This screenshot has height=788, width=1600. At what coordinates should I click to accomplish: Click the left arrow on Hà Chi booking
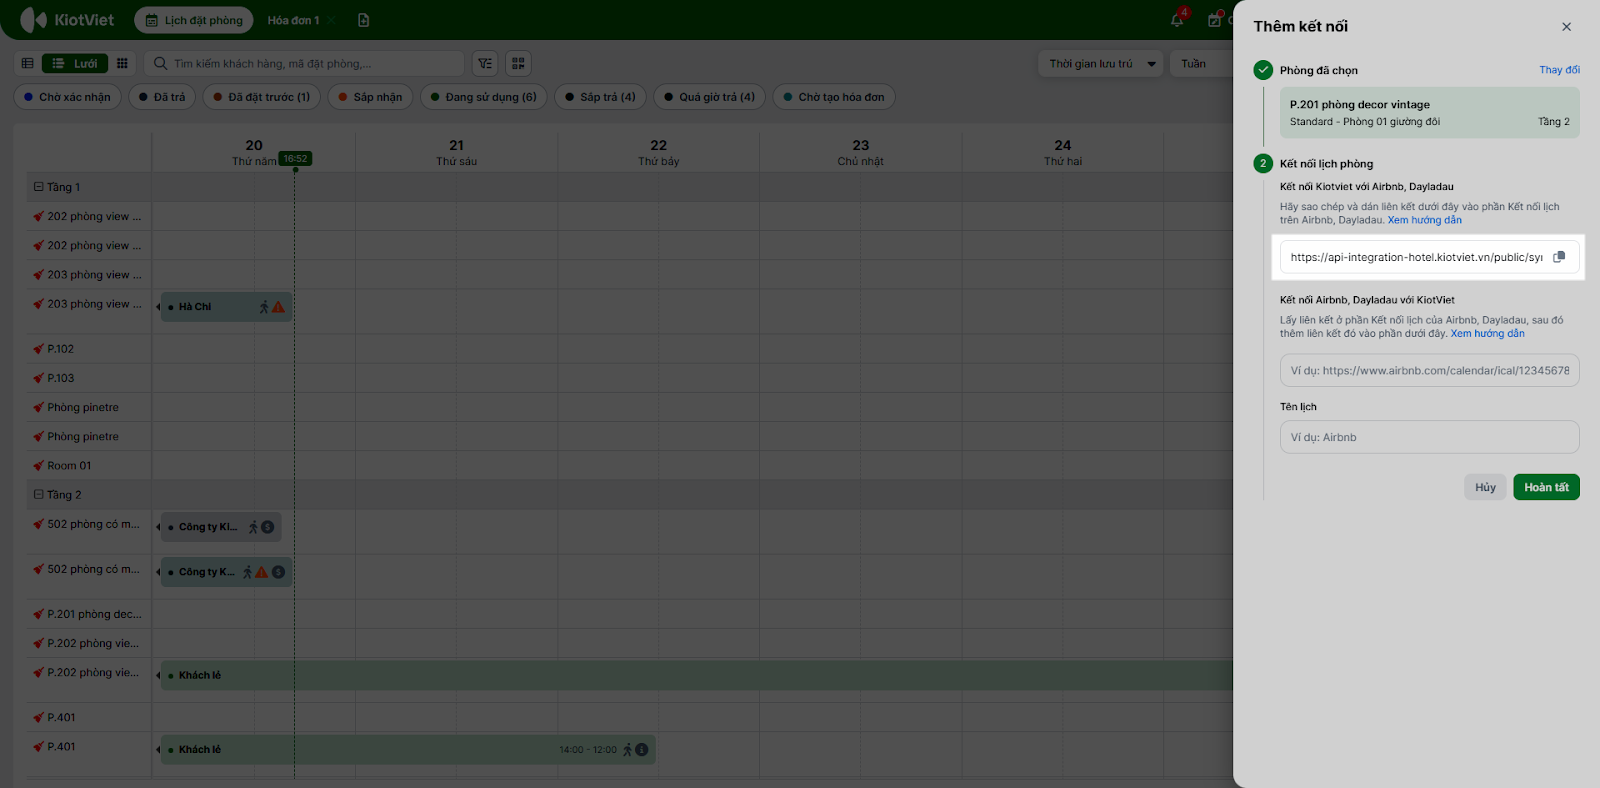click(158, 307)
